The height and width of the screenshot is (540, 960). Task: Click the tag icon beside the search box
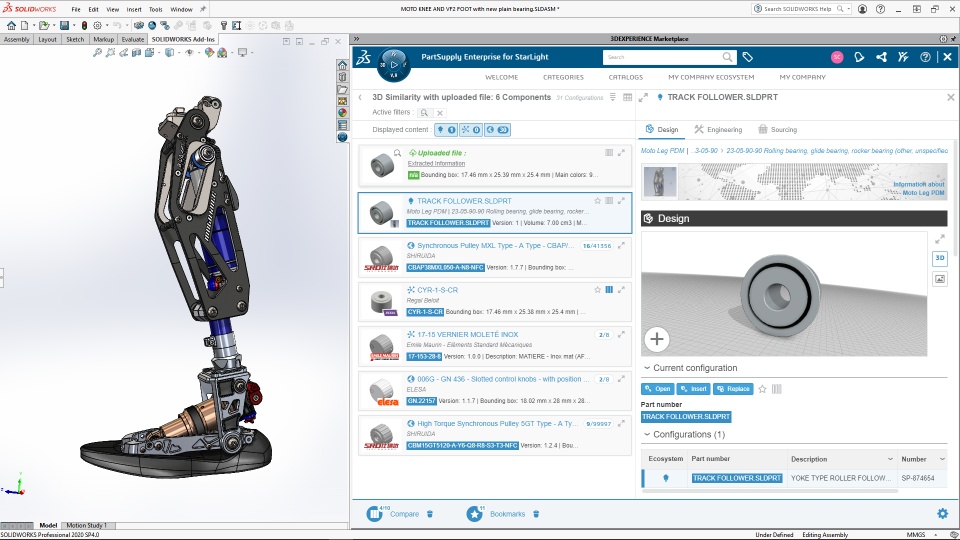coord(748,57)
